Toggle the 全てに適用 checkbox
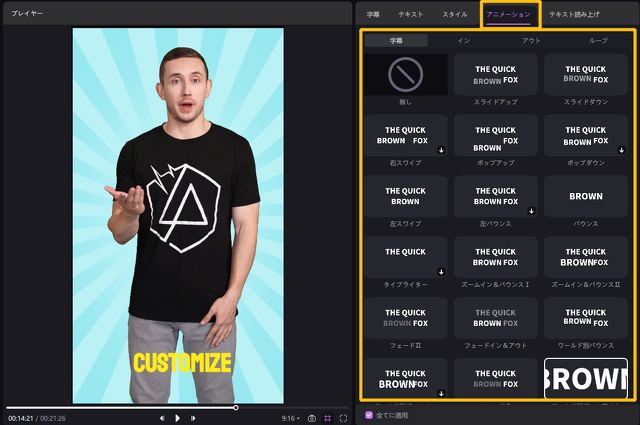This screenshot has height=425, width=640. pyautogui.click(x=368, y=414)
